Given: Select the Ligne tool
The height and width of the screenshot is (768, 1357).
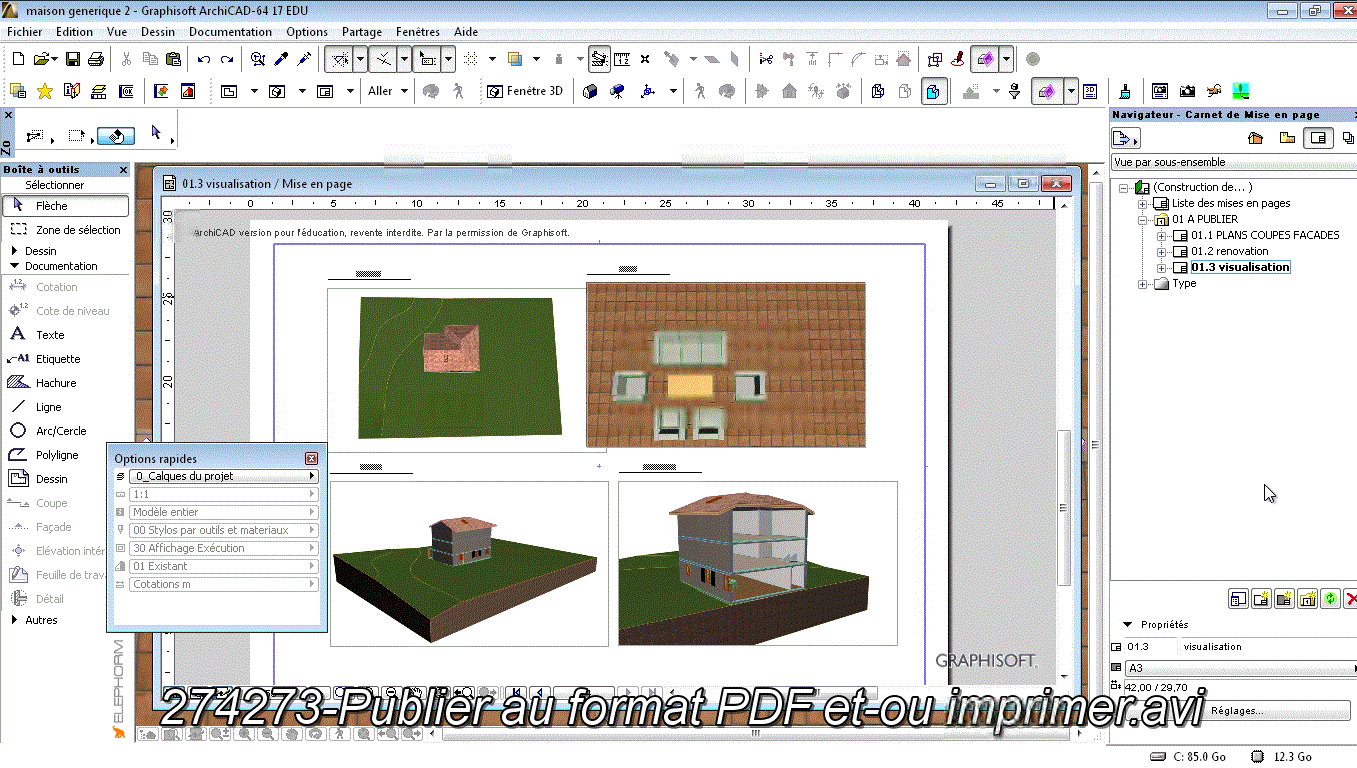Looking at the screenshot, I should pos(66,407).
